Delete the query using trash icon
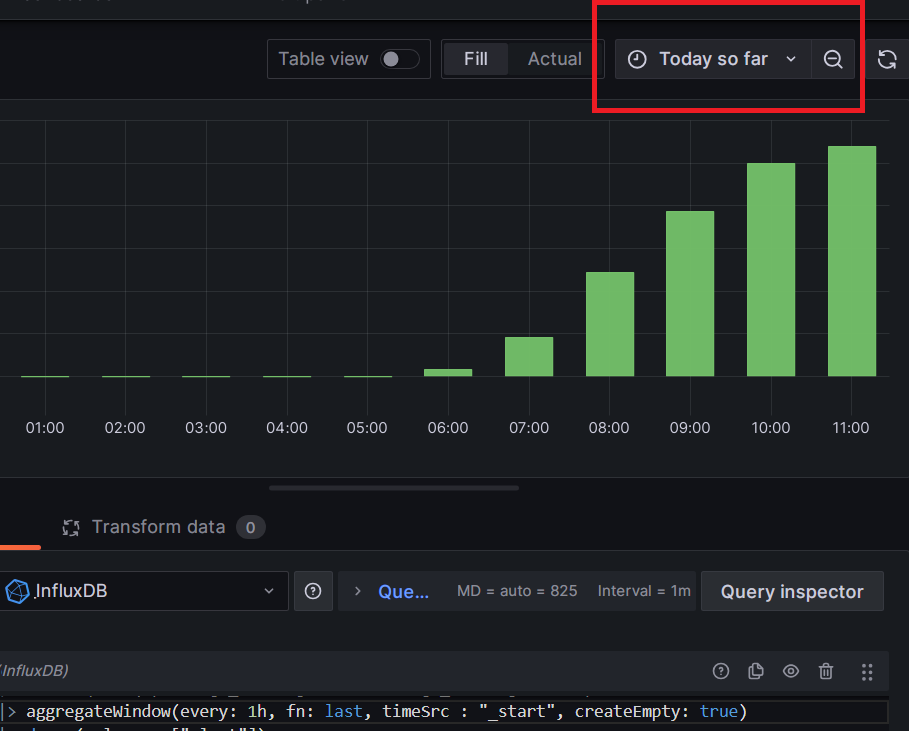Image resolution: width=909 pixels, height=731 pixels. pyautogui.click(x=826, y=671)
